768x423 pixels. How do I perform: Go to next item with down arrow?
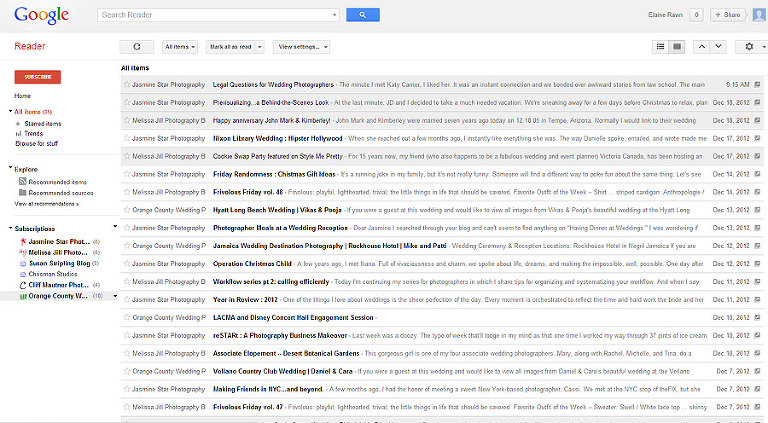[x=718, y=47]
